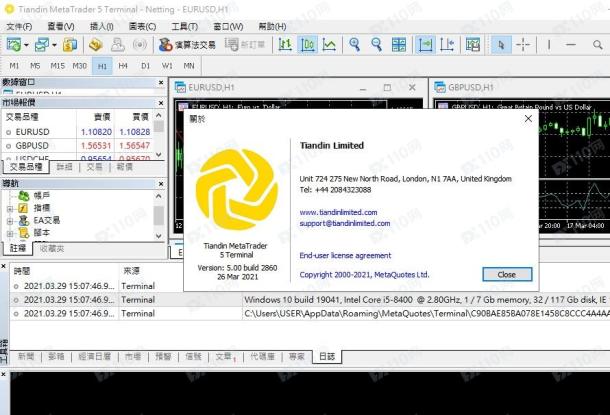The image size is (610, 415).
Task: Select M5 timeframe
Action: click(x=35, y=66)
